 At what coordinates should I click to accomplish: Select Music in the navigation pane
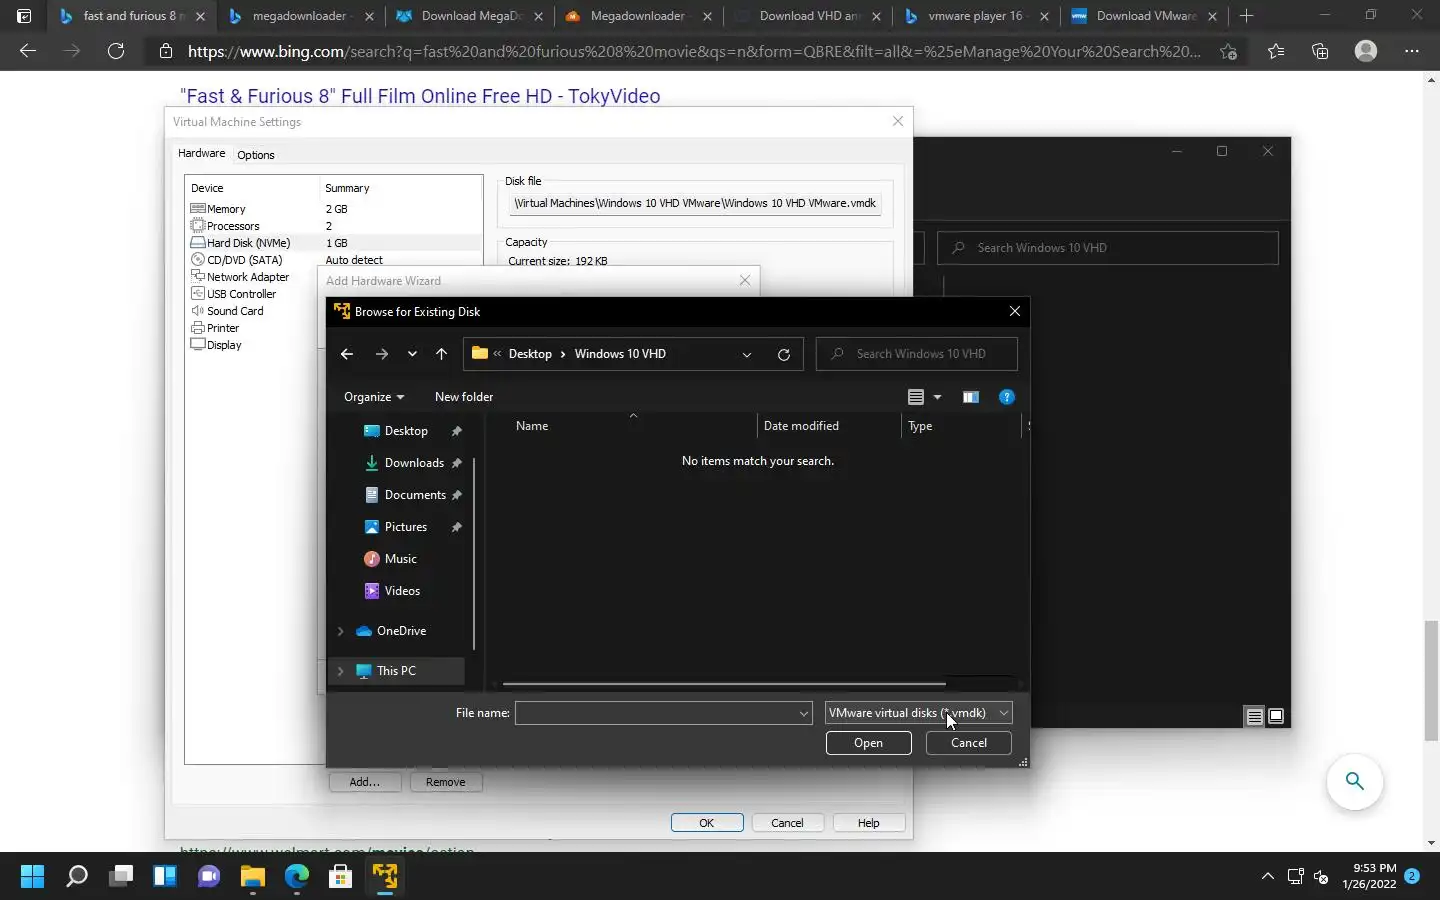click(400, 559)
